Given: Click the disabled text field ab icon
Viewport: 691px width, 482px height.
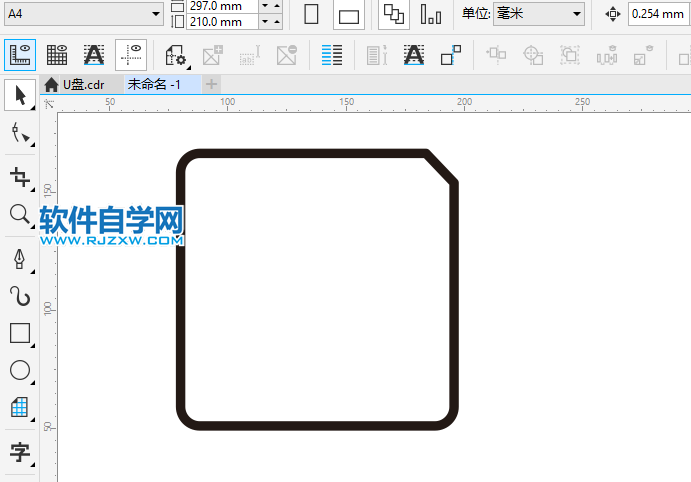Looking at the screenshot, I should click(x=250, y=56).
